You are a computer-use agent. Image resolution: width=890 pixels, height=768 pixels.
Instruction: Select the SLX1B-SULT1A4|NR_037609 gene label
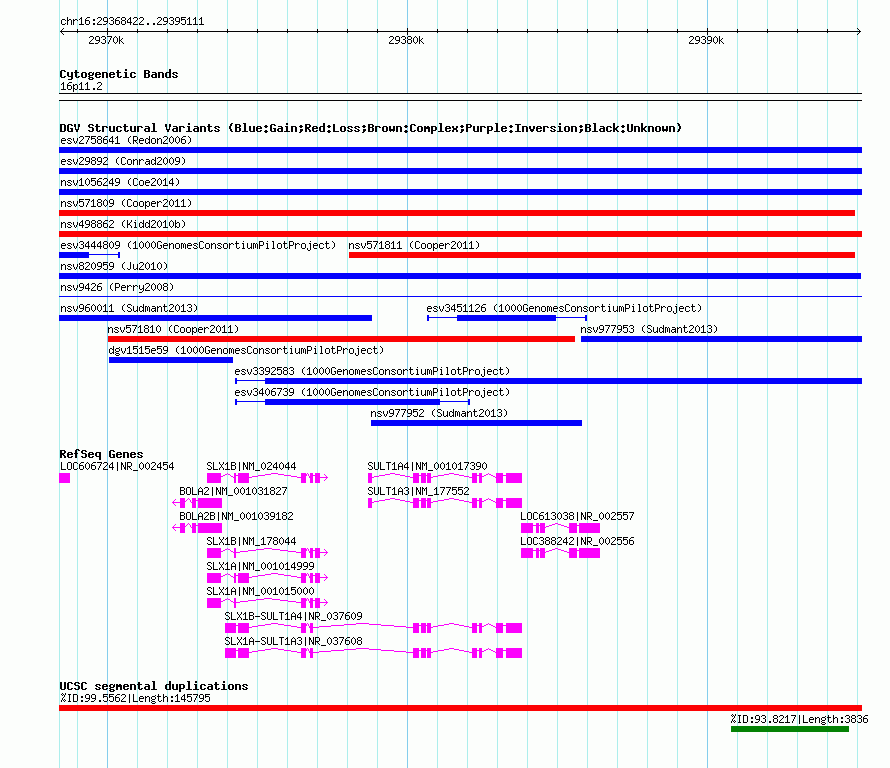[293, 616]
